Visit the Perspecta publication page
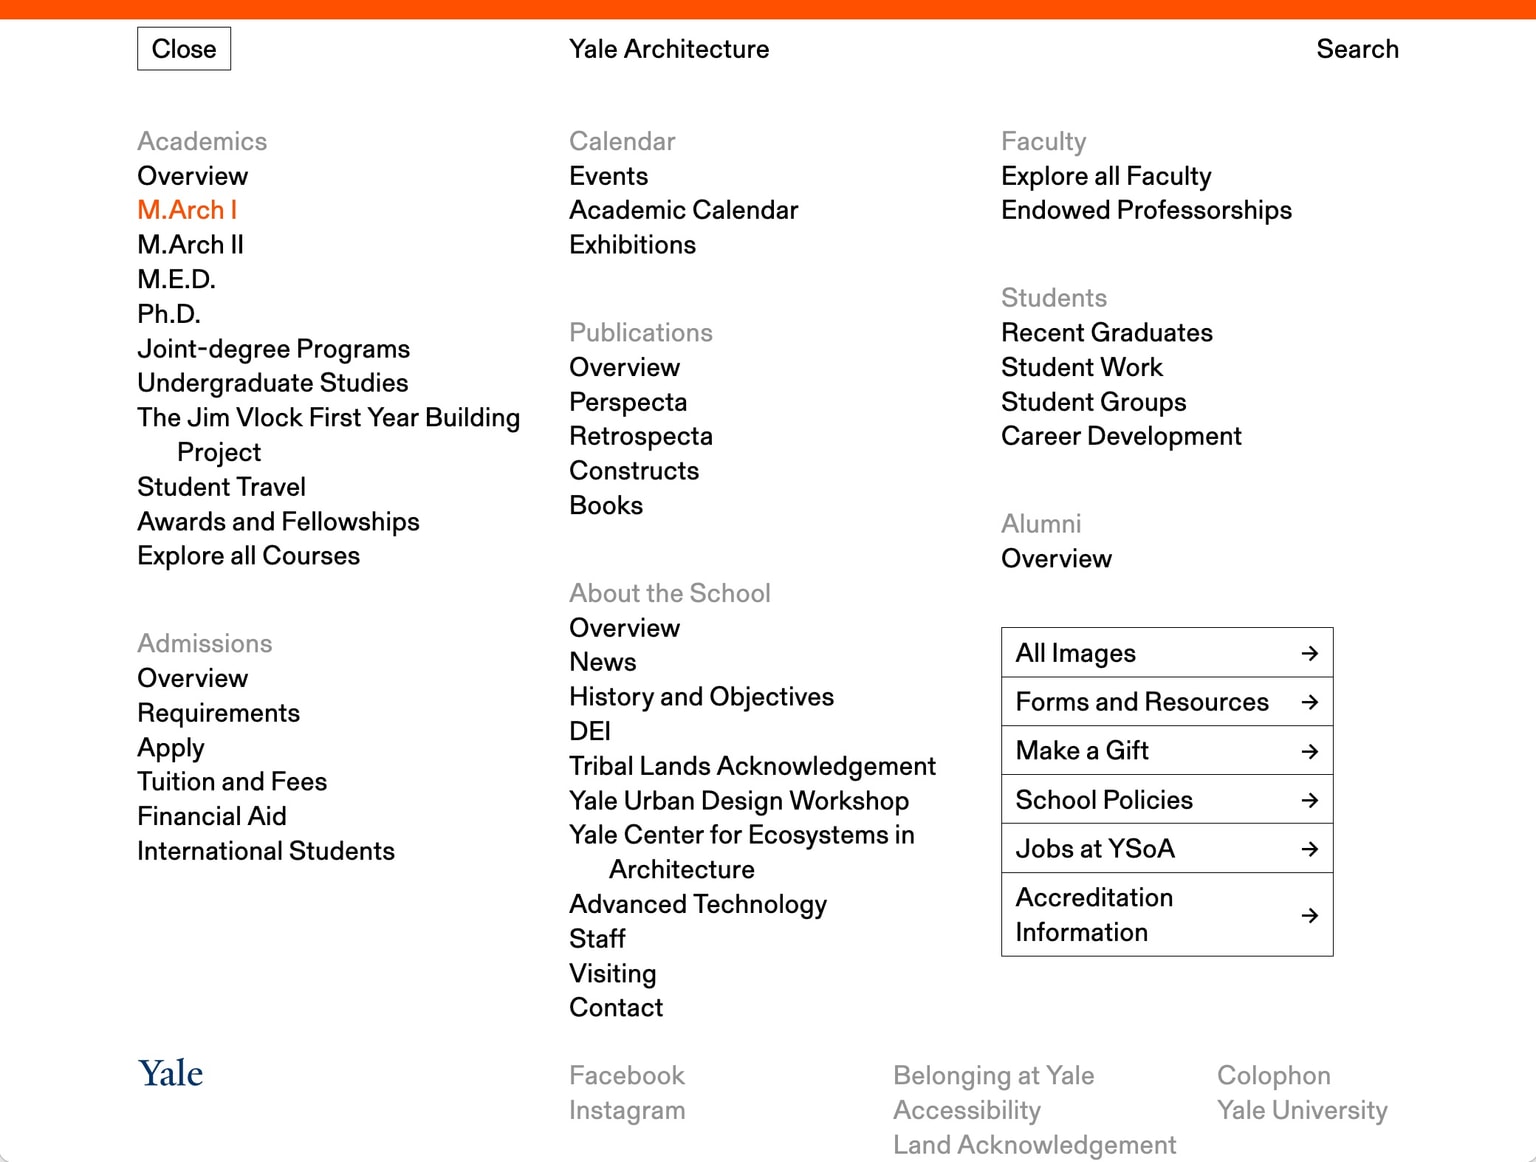Screen dimensions: 1536x1162 628,402
